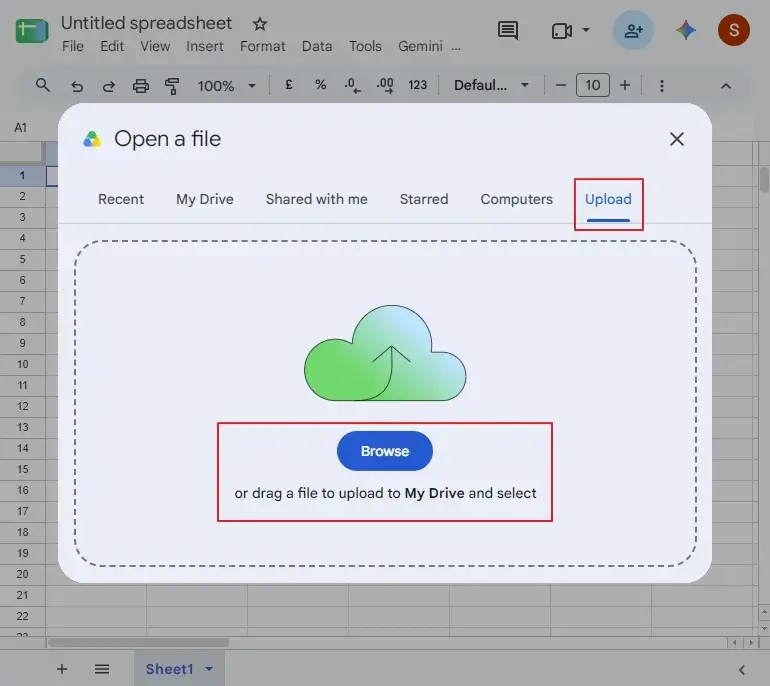Collapse the header with up chevron

(x=726, y=86)
